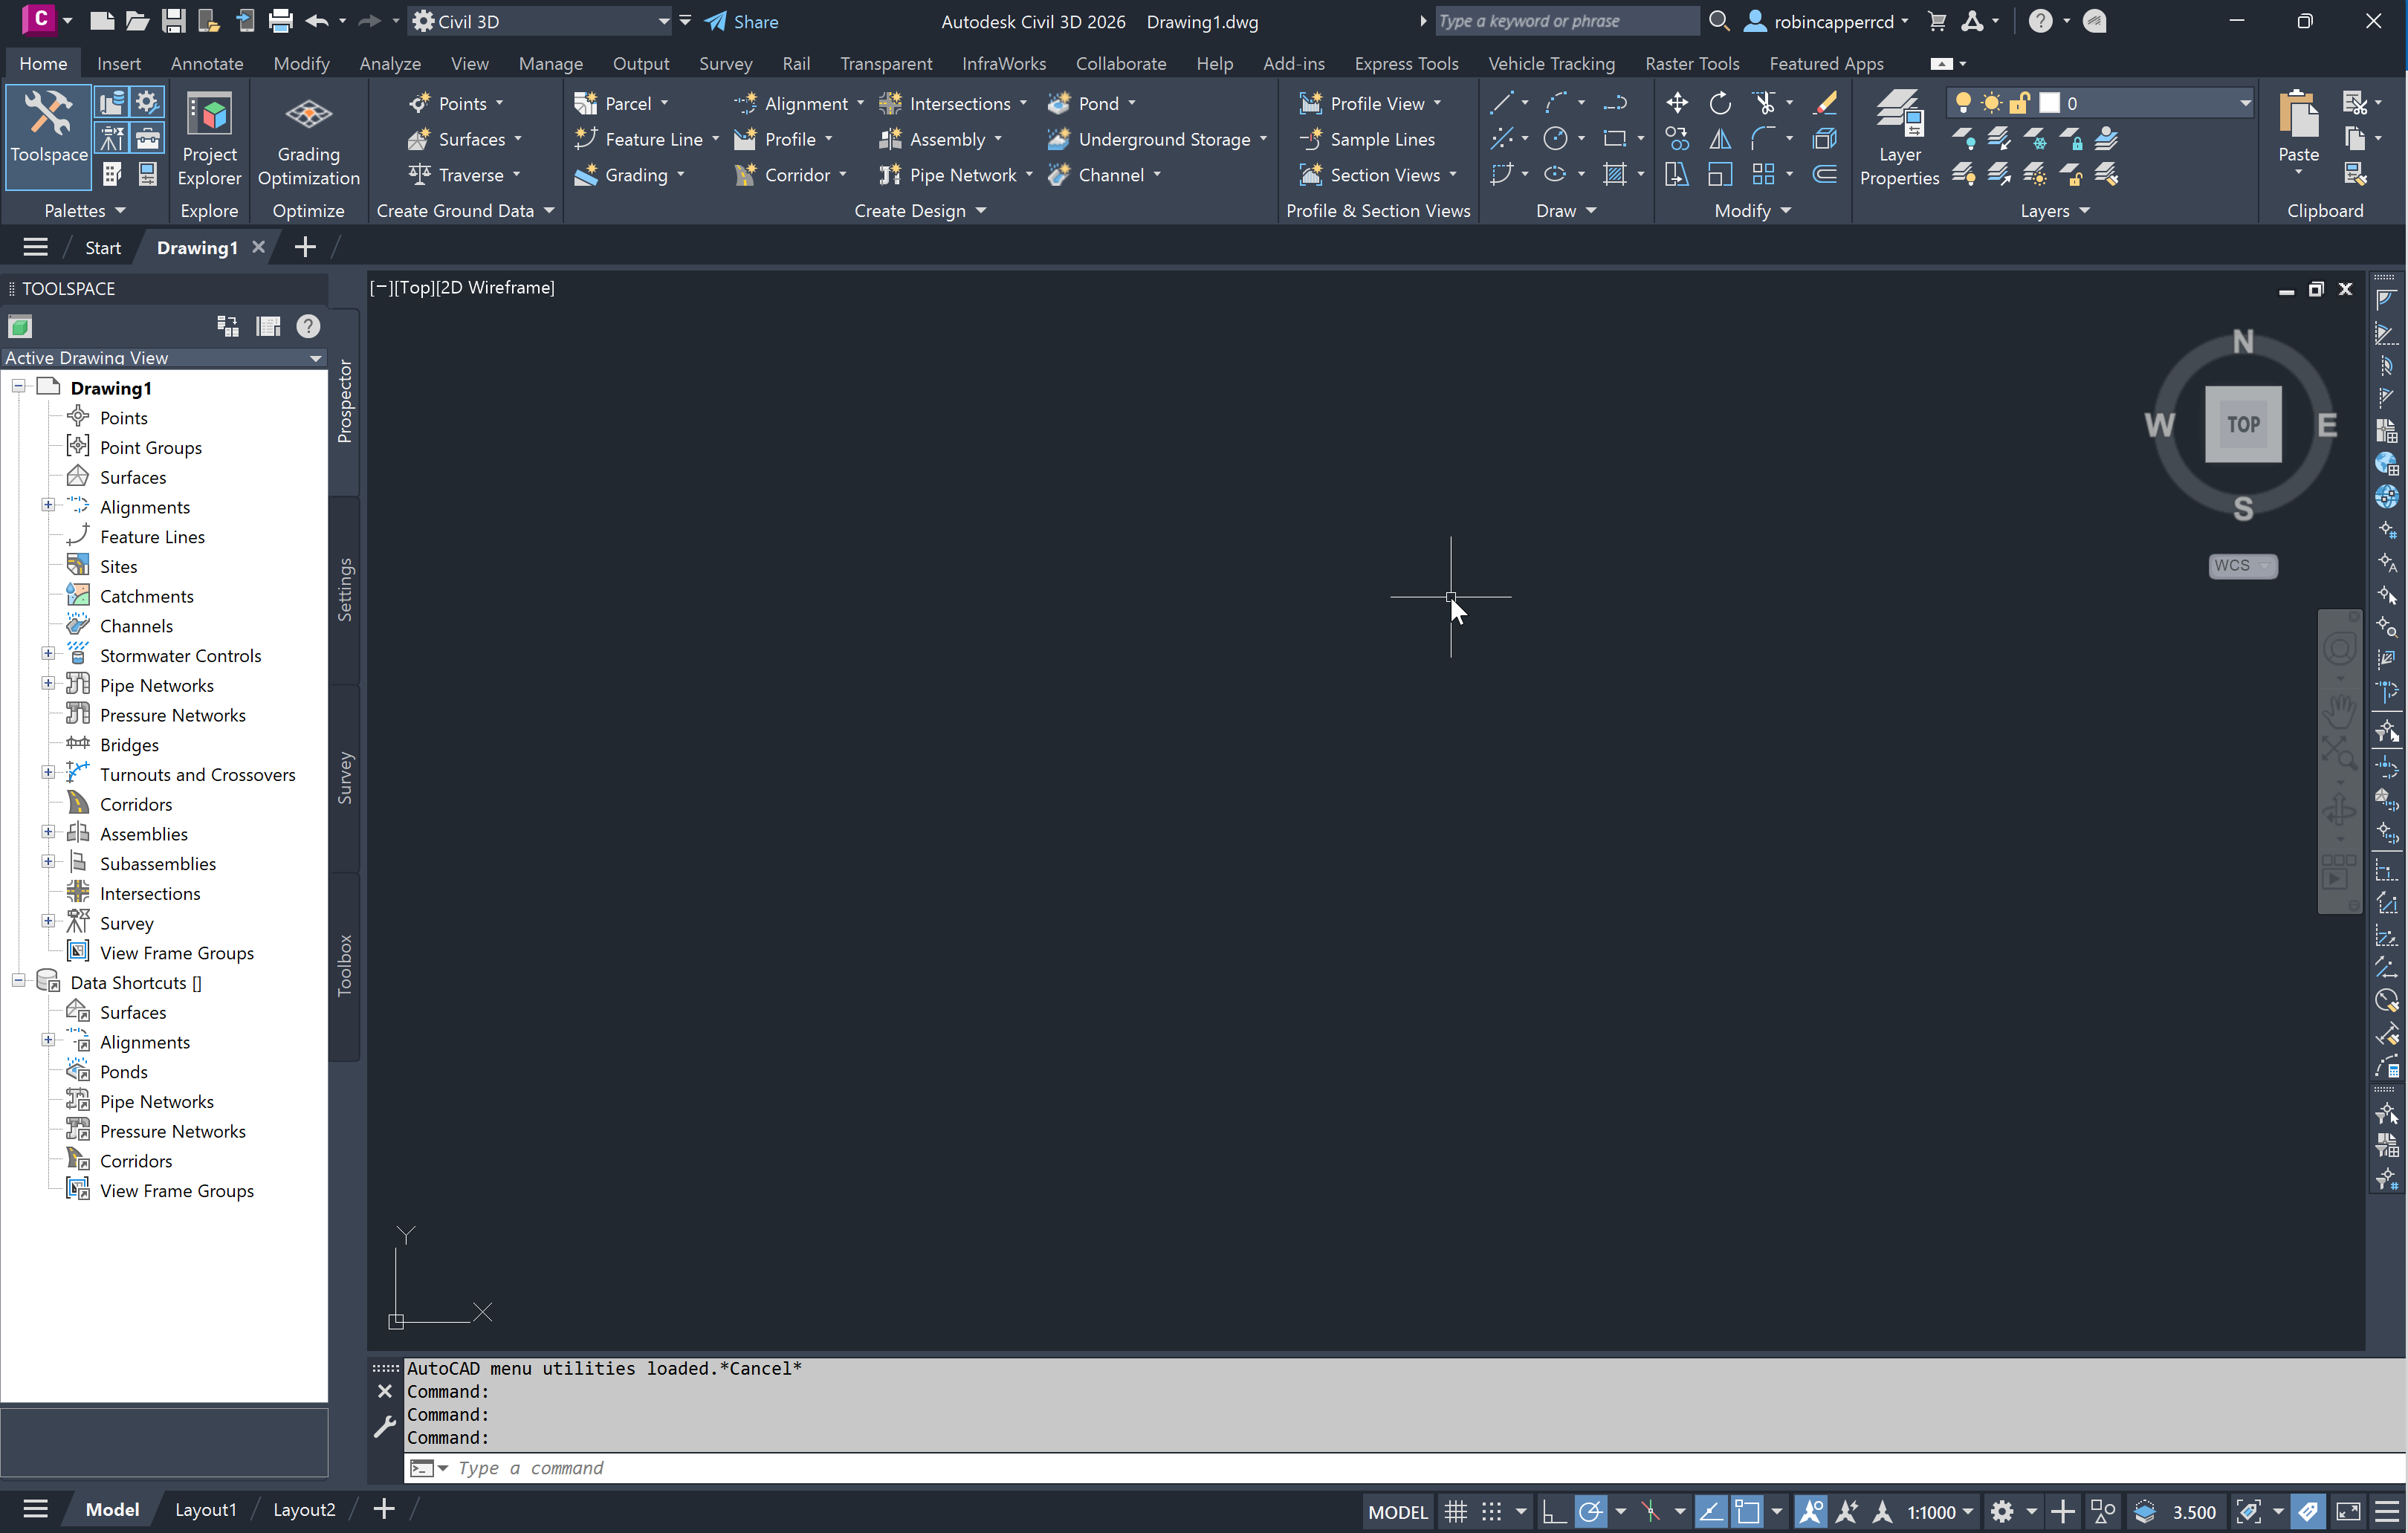Click the Paste clipboard icon
This screenshot has width=2408, height=1533.
click(2297, 115)
